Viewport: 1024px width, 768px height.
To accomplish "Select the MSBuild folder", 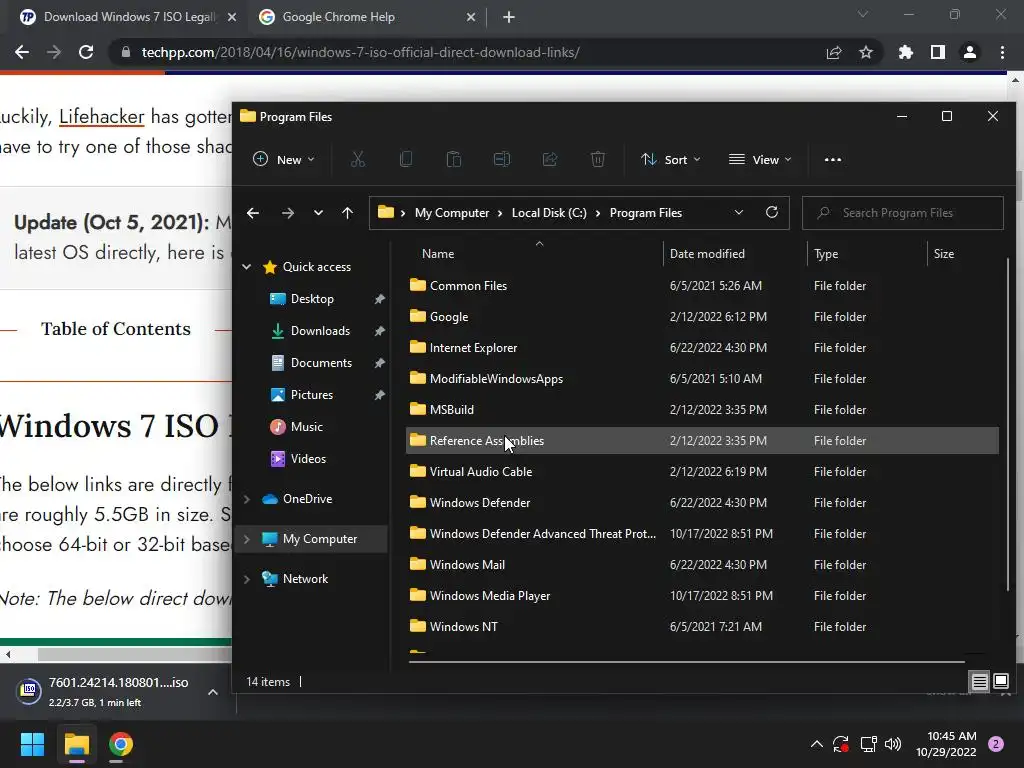I will coord(702,409).
